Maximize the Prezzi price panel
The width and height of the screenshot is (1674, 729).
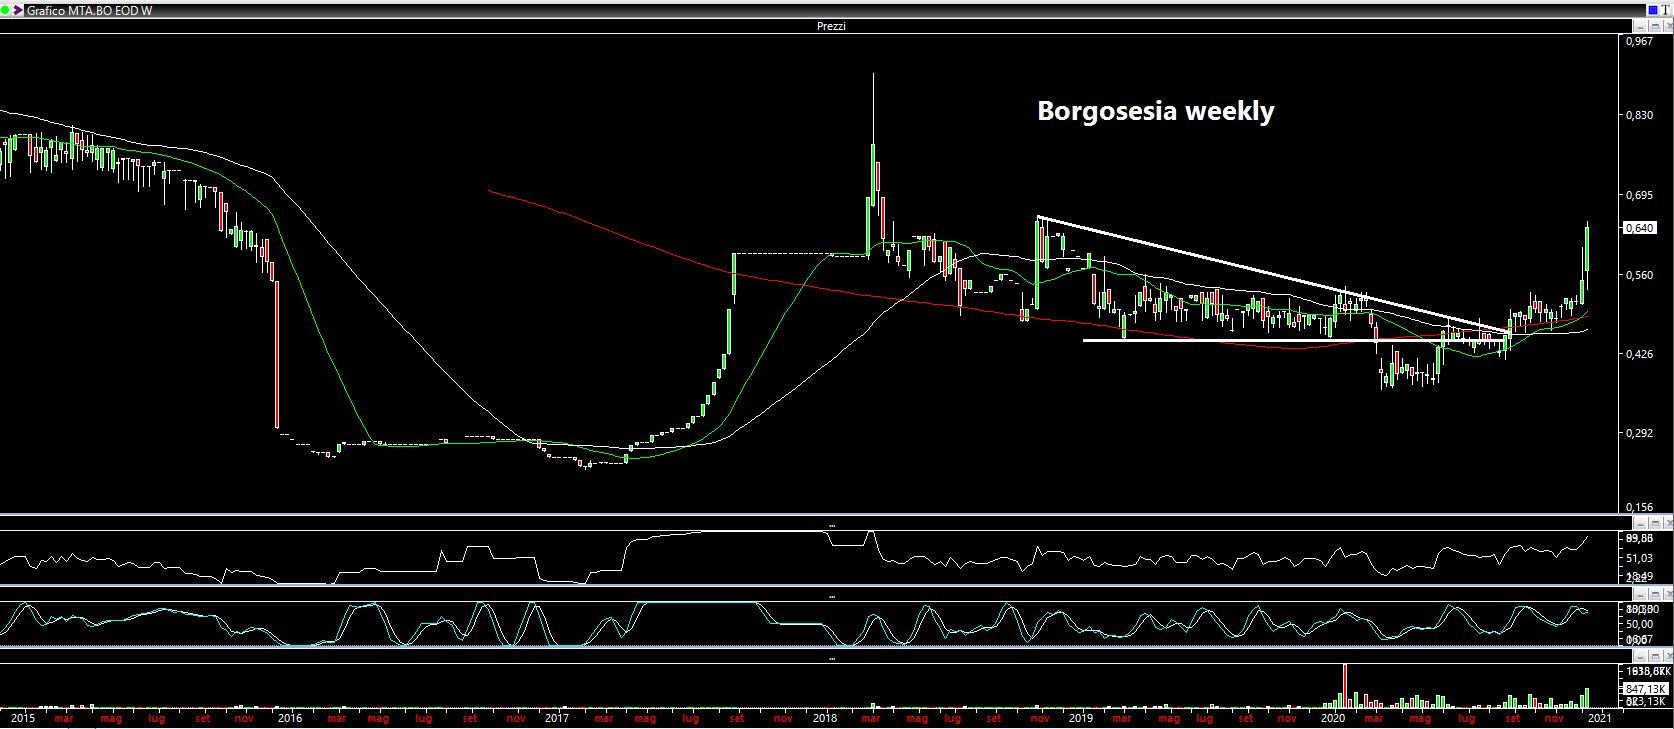pyautogui.click(x=1653, y=26)
